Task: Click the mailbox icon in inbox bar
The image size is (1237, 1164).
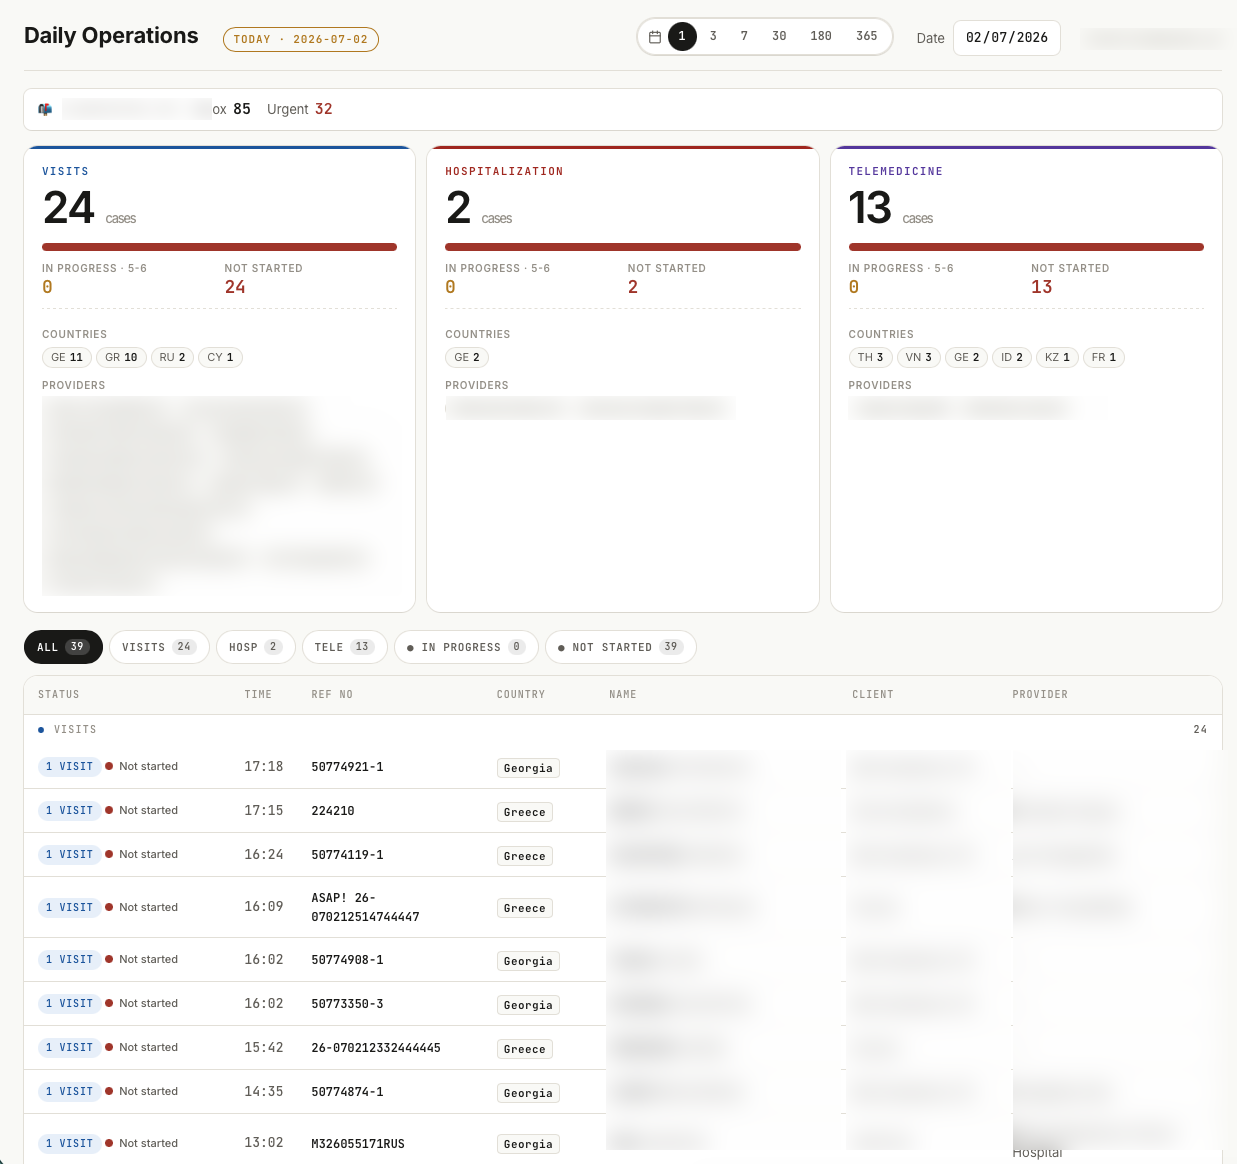Action: tap(45, 109)
